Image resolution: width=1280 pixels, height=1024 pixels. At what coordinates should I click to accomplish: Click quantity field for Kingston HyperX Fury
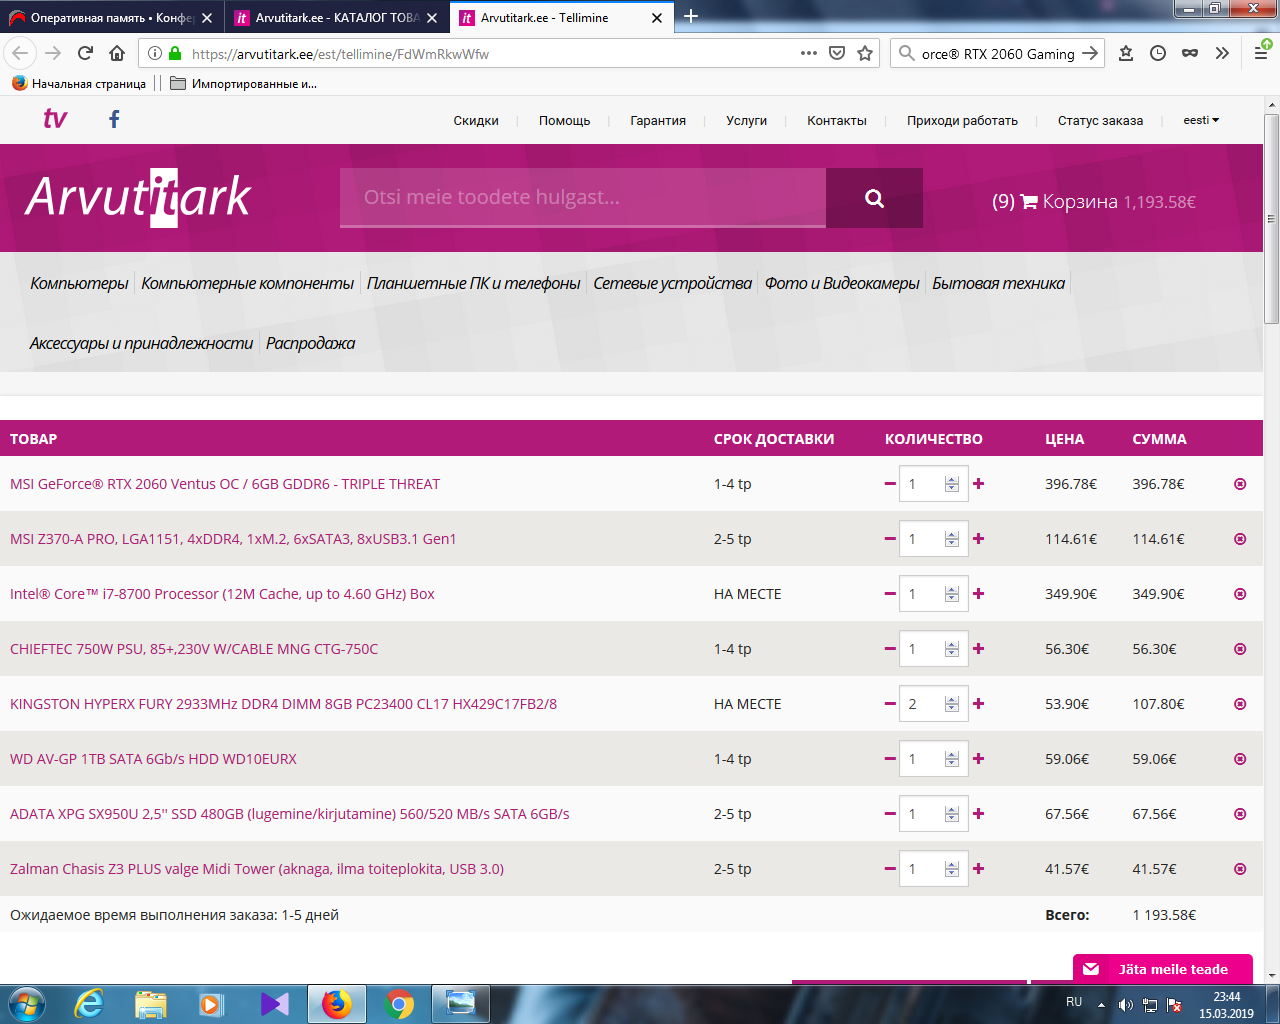click(x=932, y=704)
